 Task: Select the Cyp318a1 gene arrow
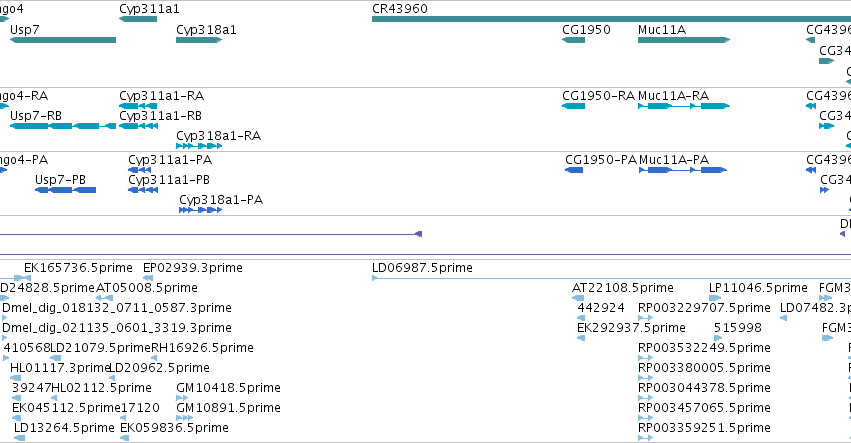pyautogui.click(x=199, y=40)
